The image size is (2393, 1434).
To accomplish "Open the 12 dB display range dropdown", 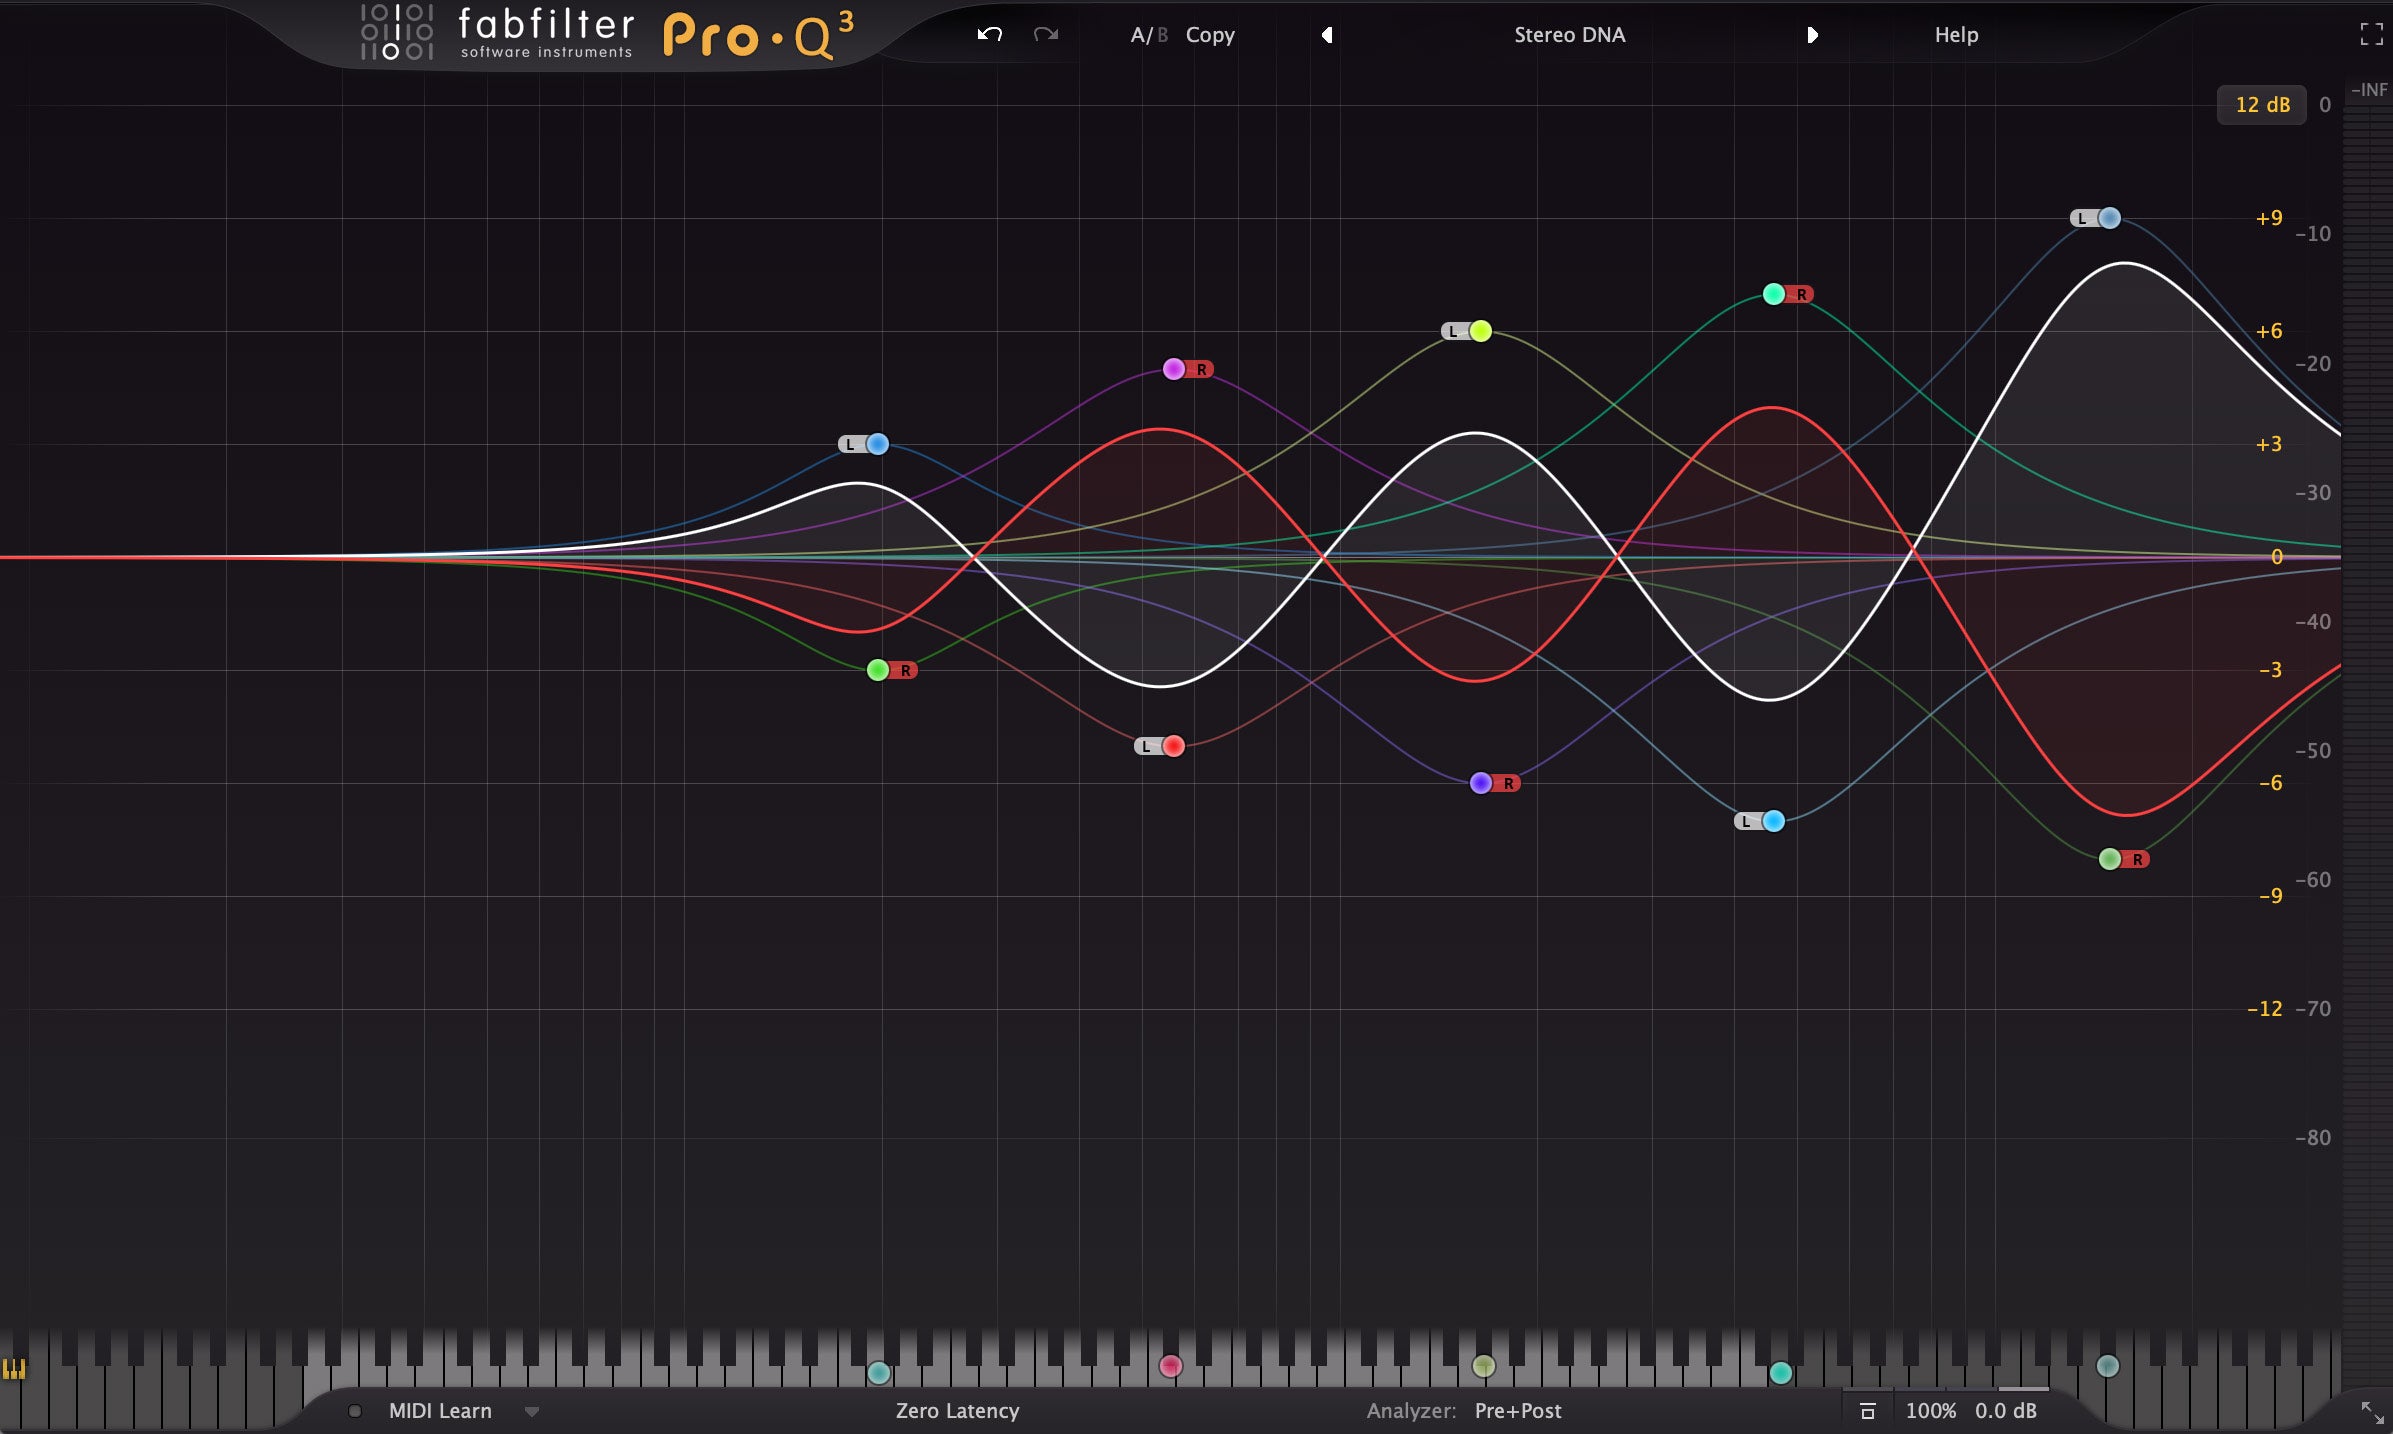I will click(2261, 105).
